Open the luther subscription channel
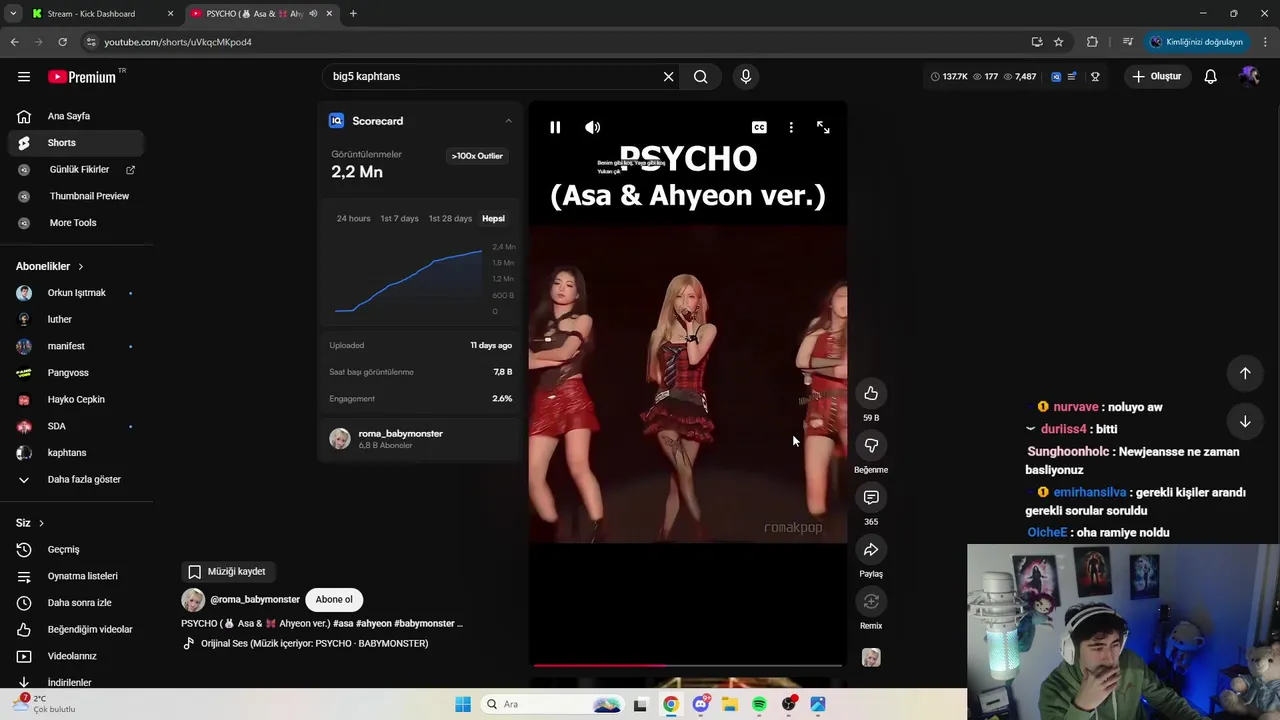The width and height of the screenshot is (1280, 720). coord(76,319)
